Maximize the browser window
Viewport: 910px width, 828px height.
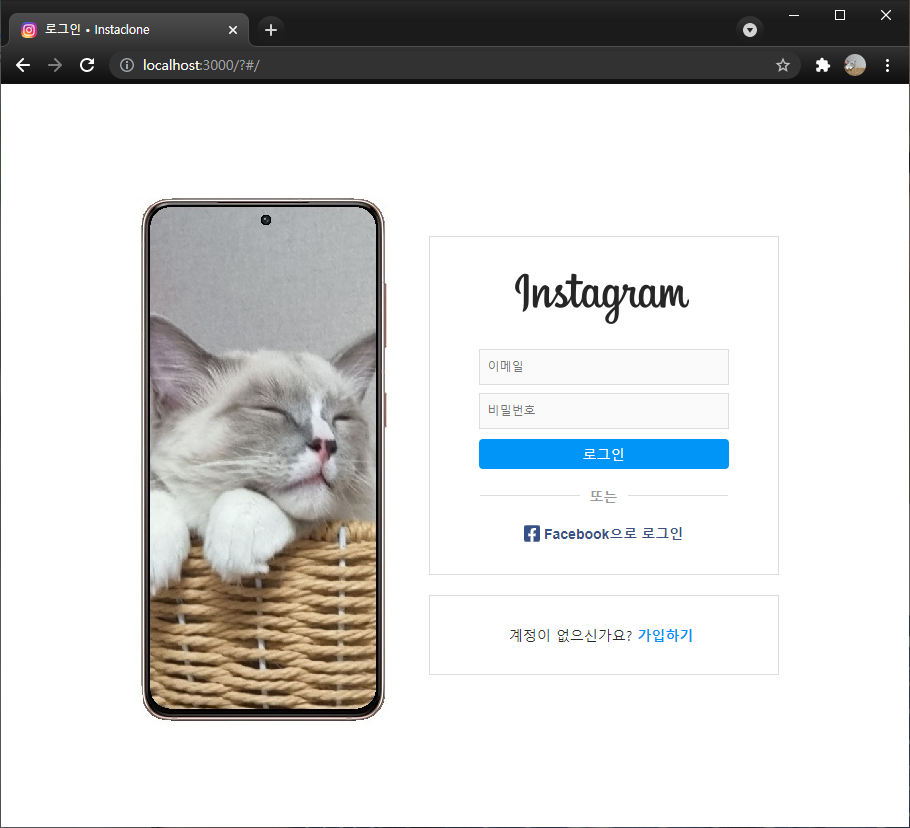tap(840, 15)
